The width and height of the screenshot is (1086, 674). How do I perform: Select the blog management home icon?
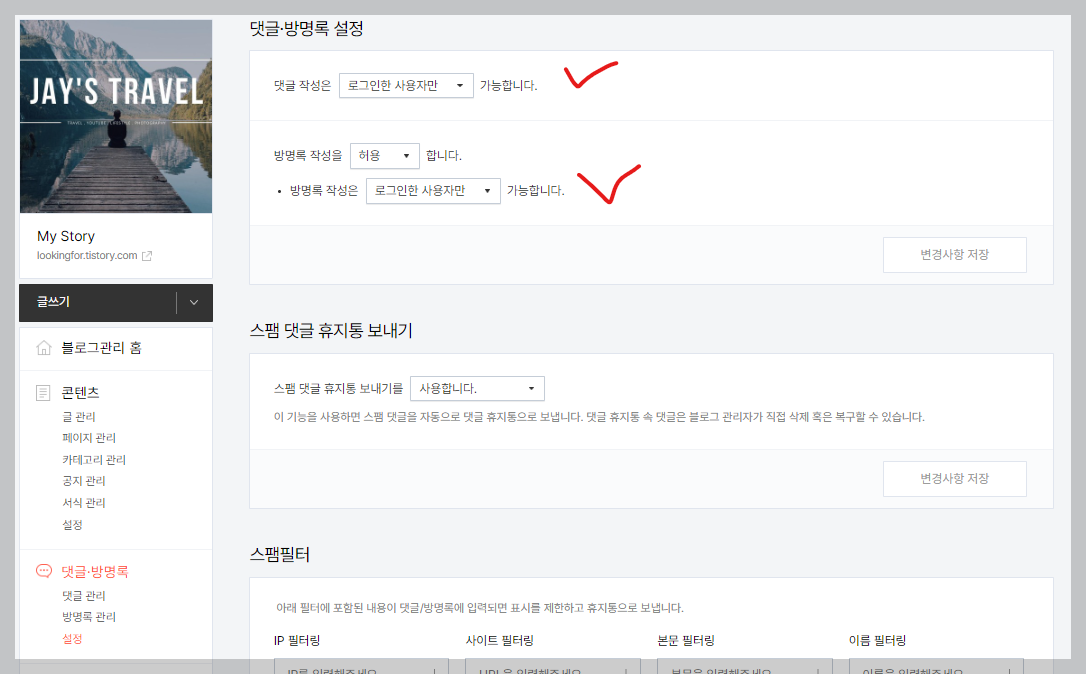(x=44, y=348)
